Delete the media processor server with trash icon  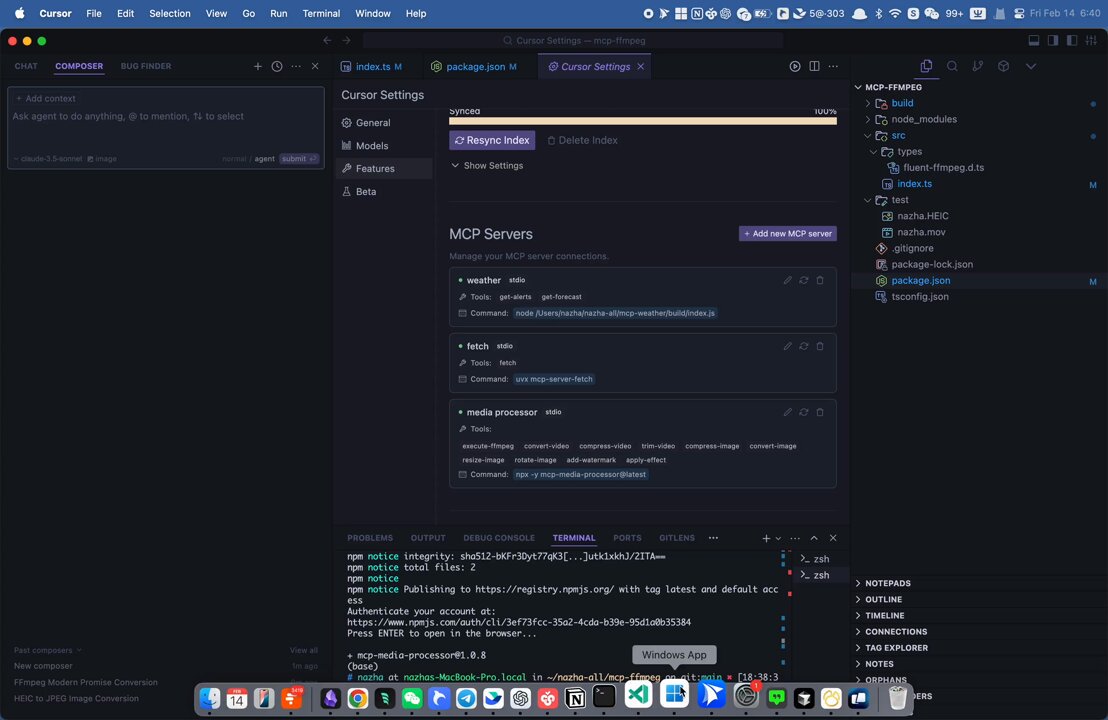tap(820, 412)
